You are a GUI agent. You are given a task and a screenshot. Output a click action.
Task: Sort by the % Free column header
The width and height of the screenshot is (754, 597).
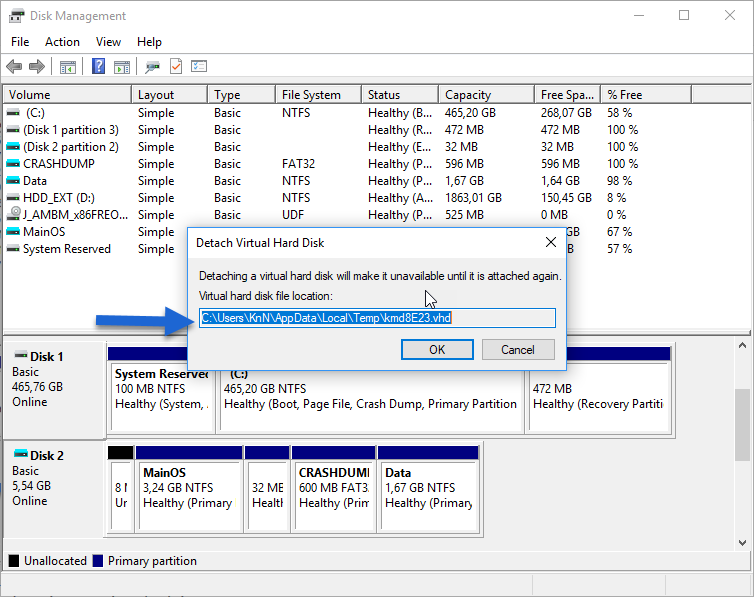tap(646, 95)
